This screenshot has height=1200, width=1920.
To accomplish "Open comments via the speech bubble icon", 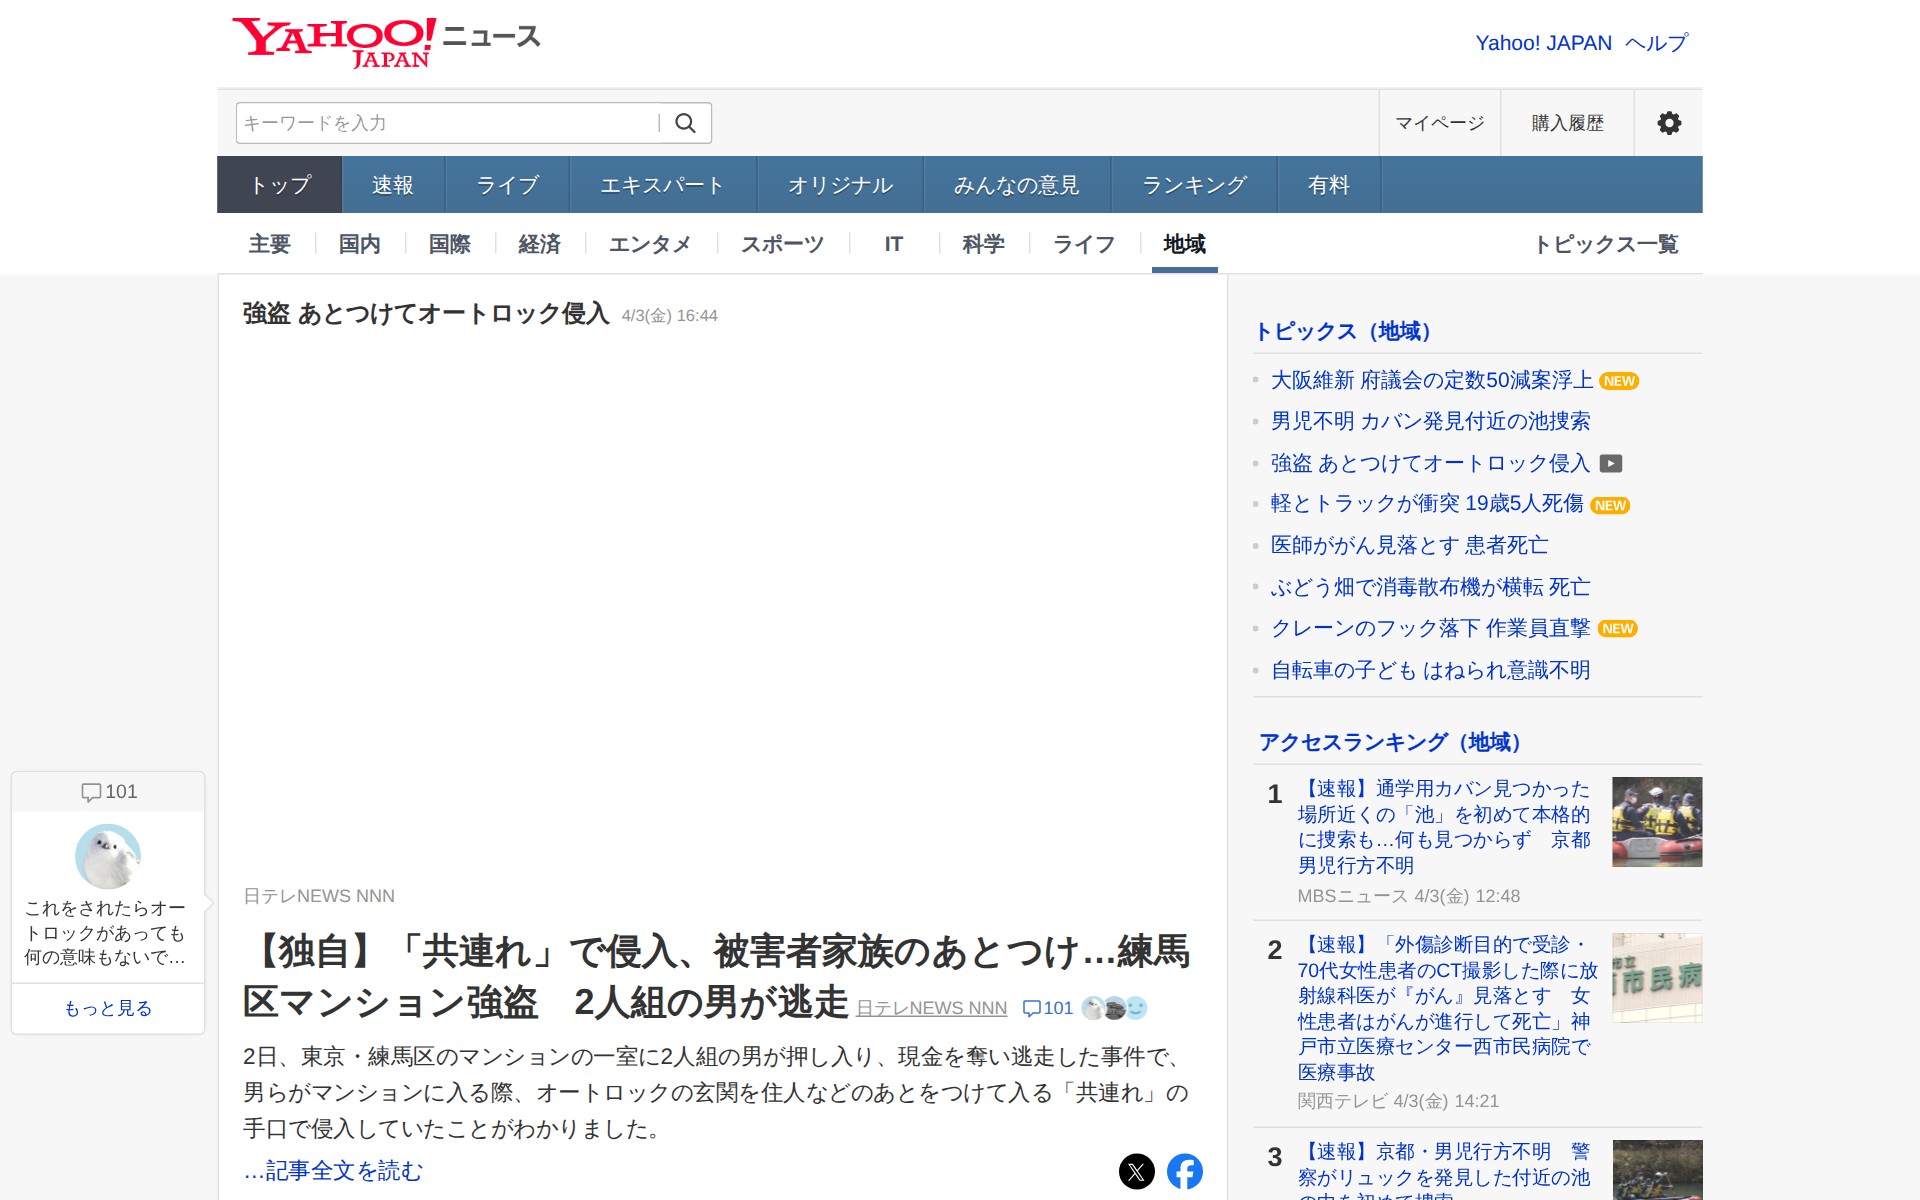I will (1031, 1008).
